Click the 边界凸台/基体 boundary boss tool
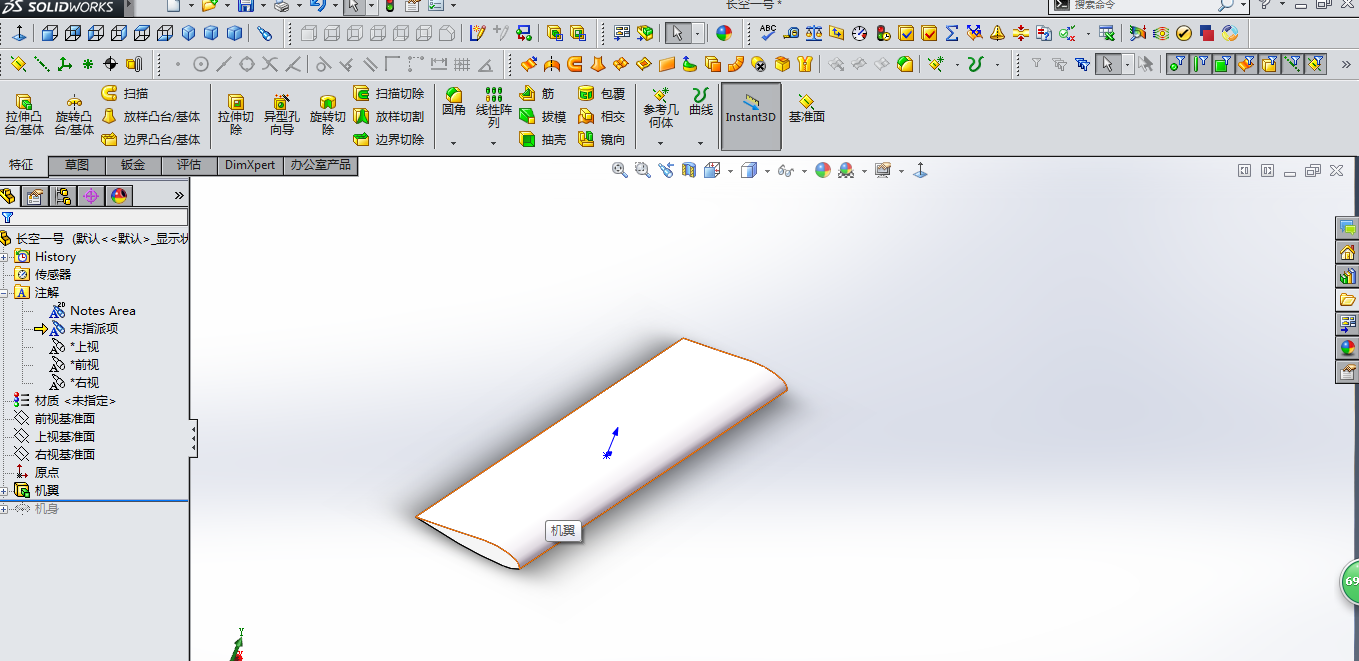The height and width of the screenshot is (661, 1359). (151, 139)
